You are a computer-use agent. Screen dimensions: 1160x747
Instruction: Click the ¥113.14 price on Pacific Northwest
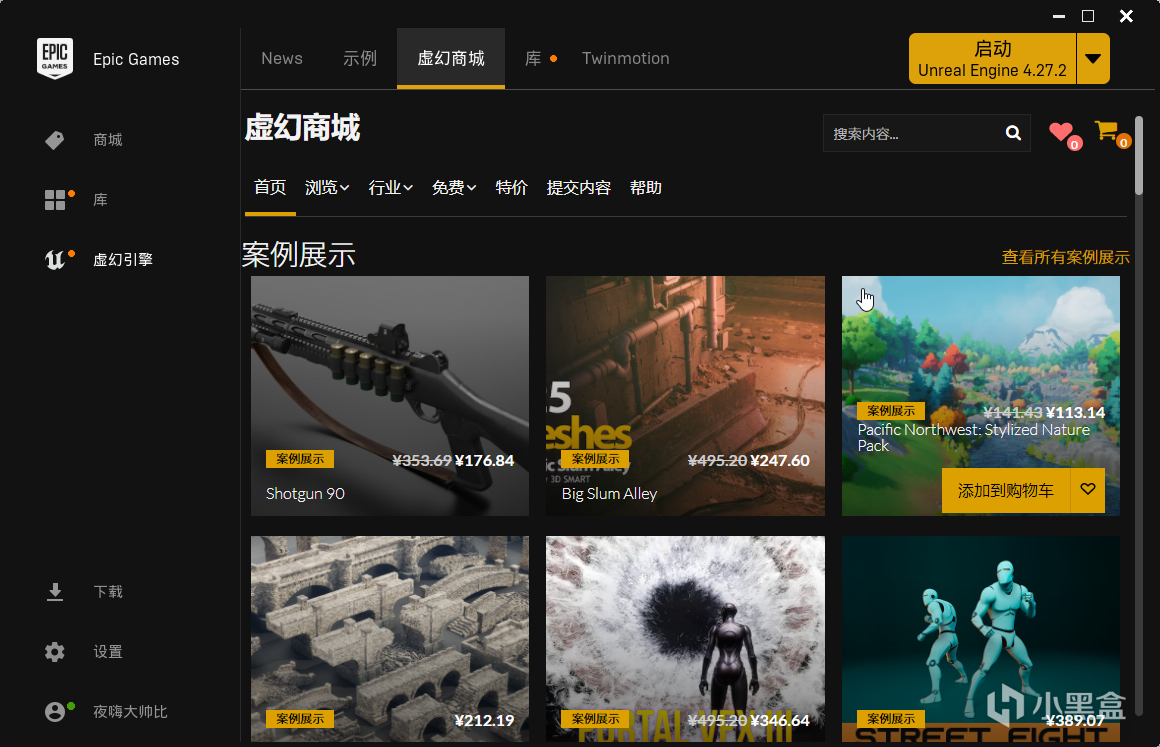(x=1076, y=412)
